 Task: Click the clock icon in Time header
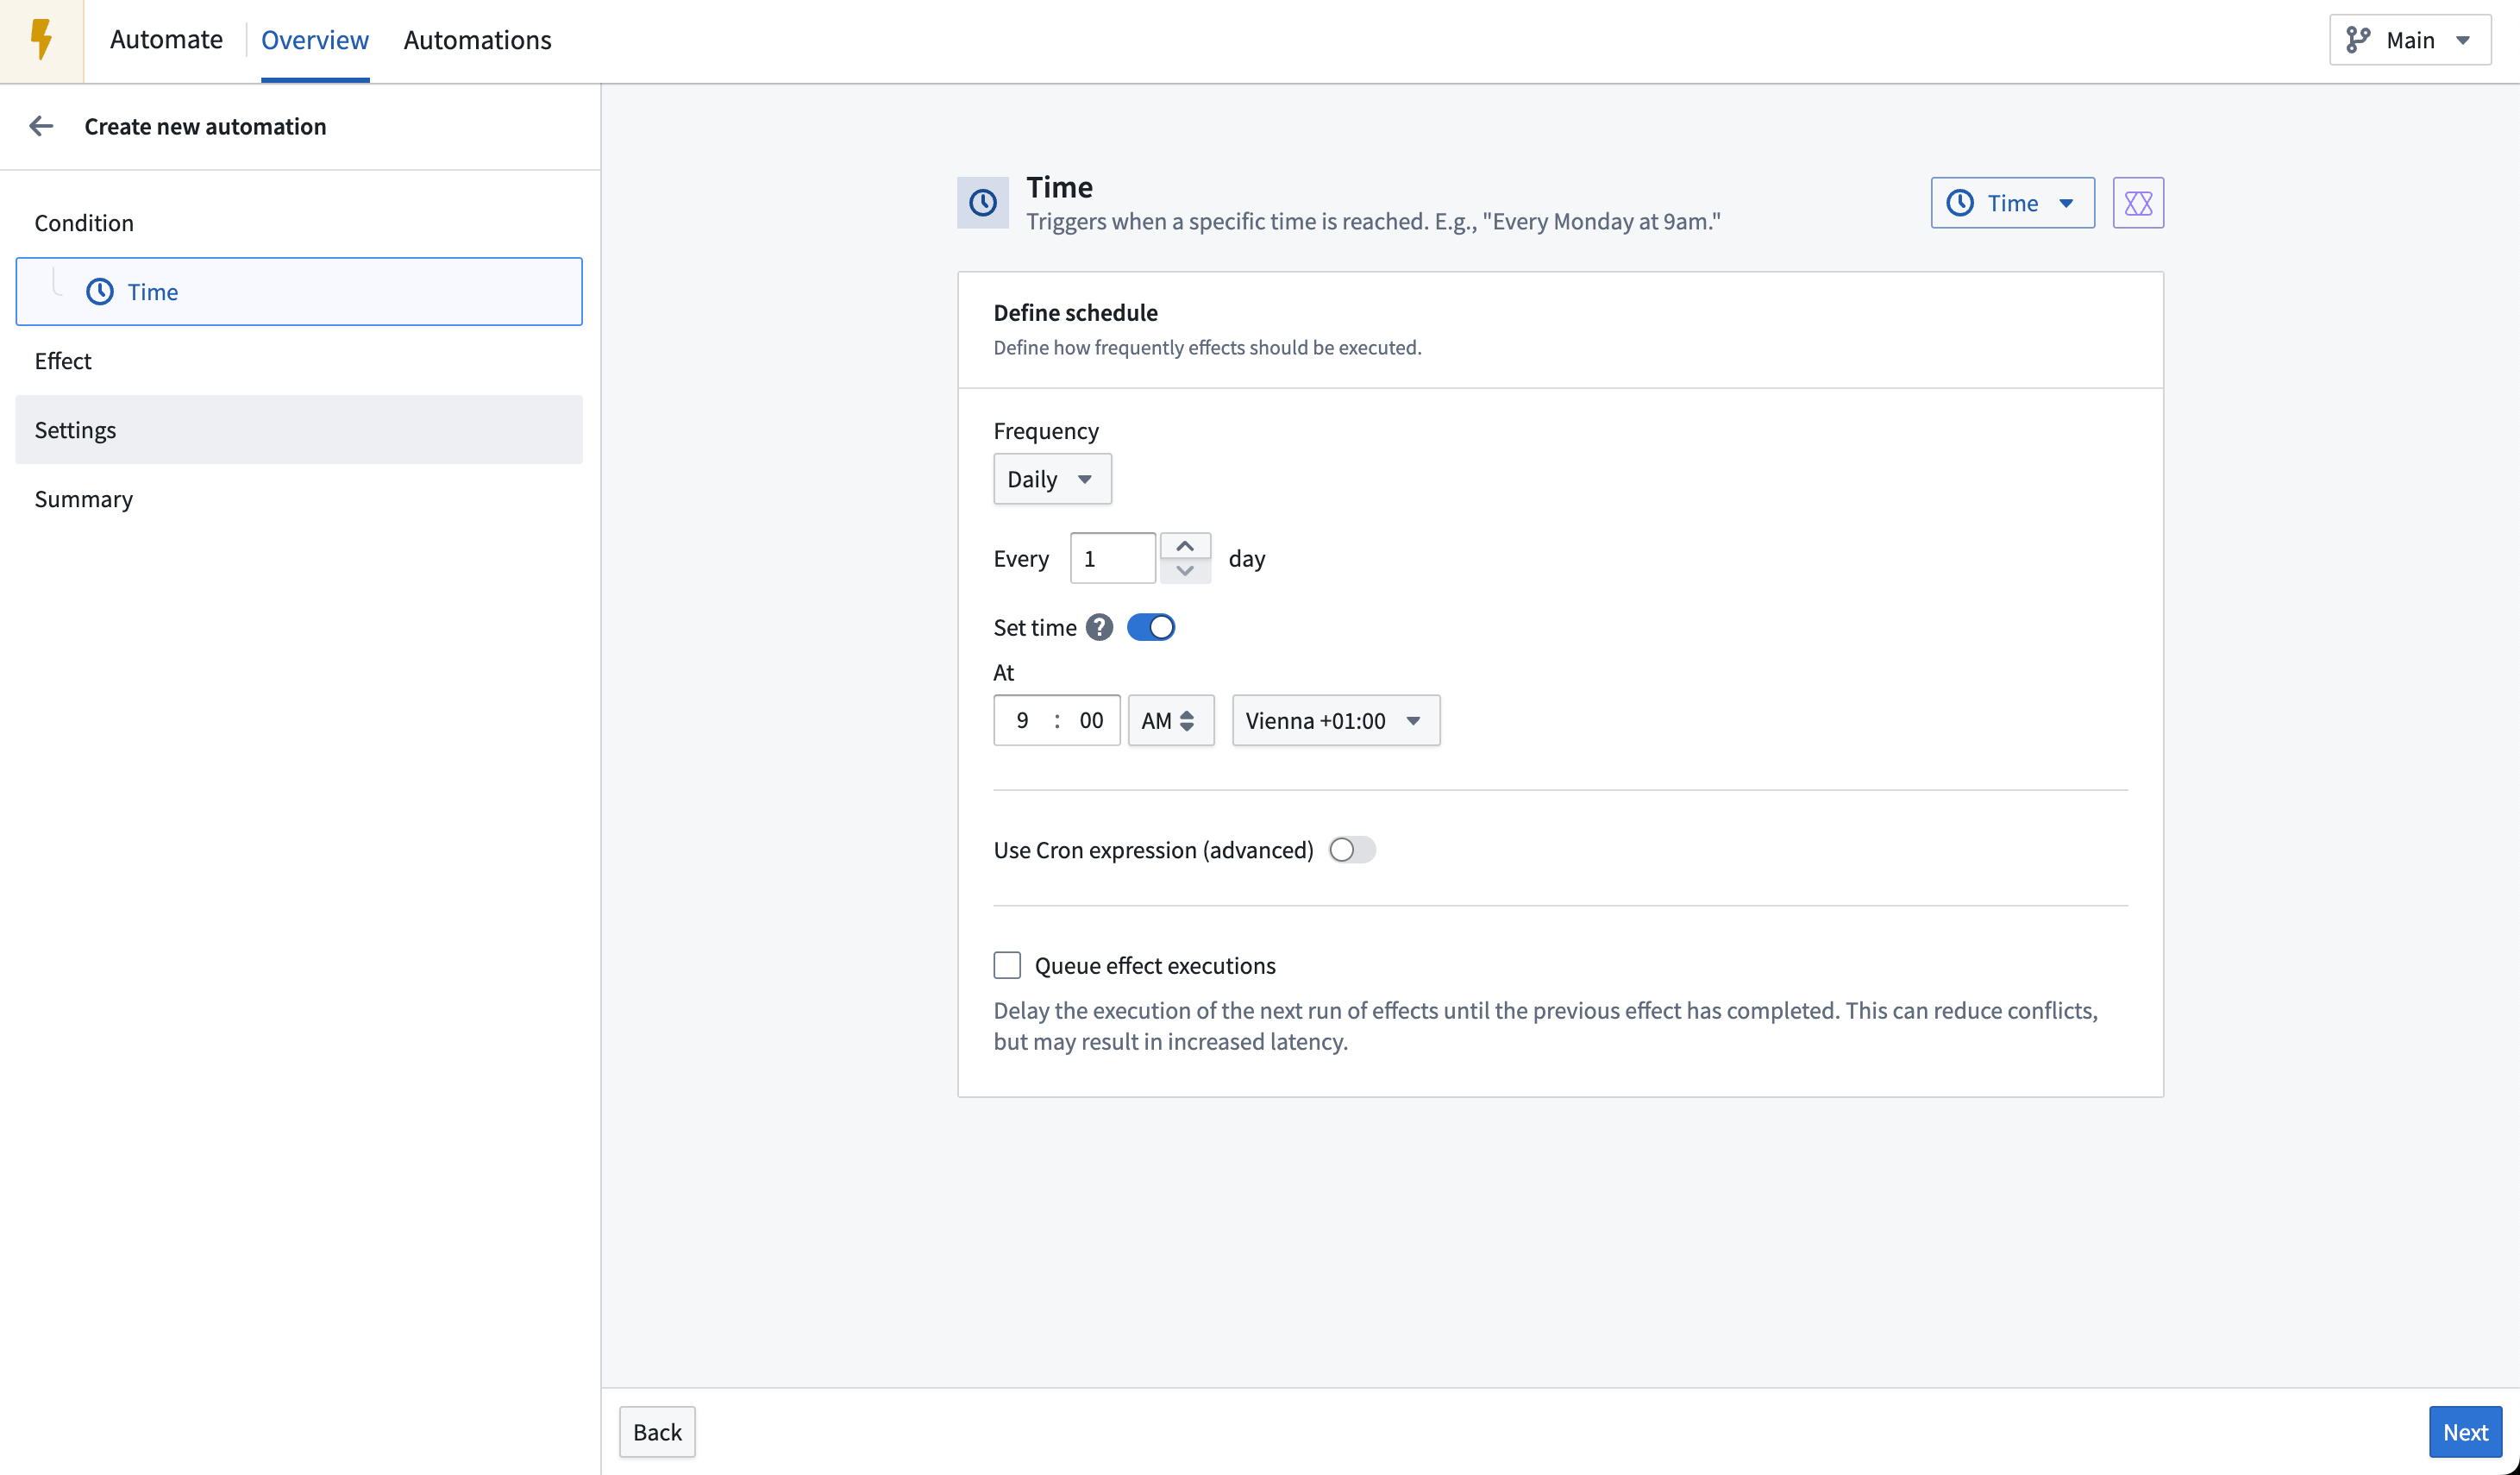coord(983,203)
